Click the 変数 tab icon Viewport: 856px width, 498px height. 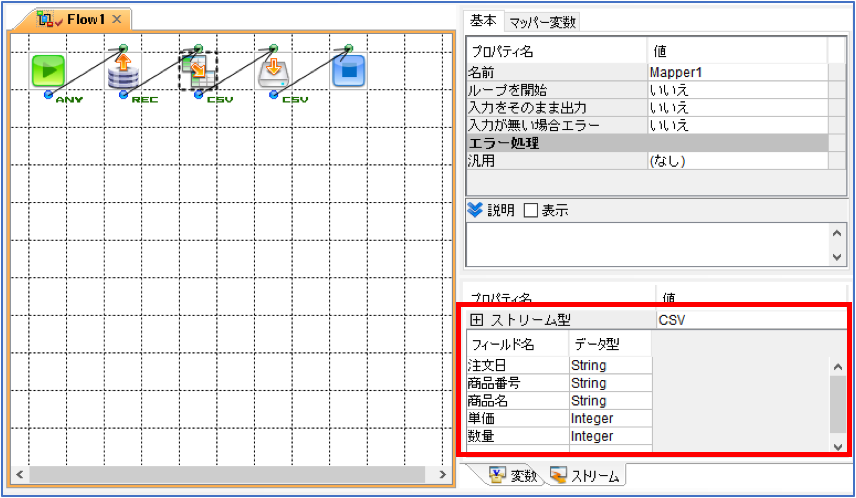[497, 475]
